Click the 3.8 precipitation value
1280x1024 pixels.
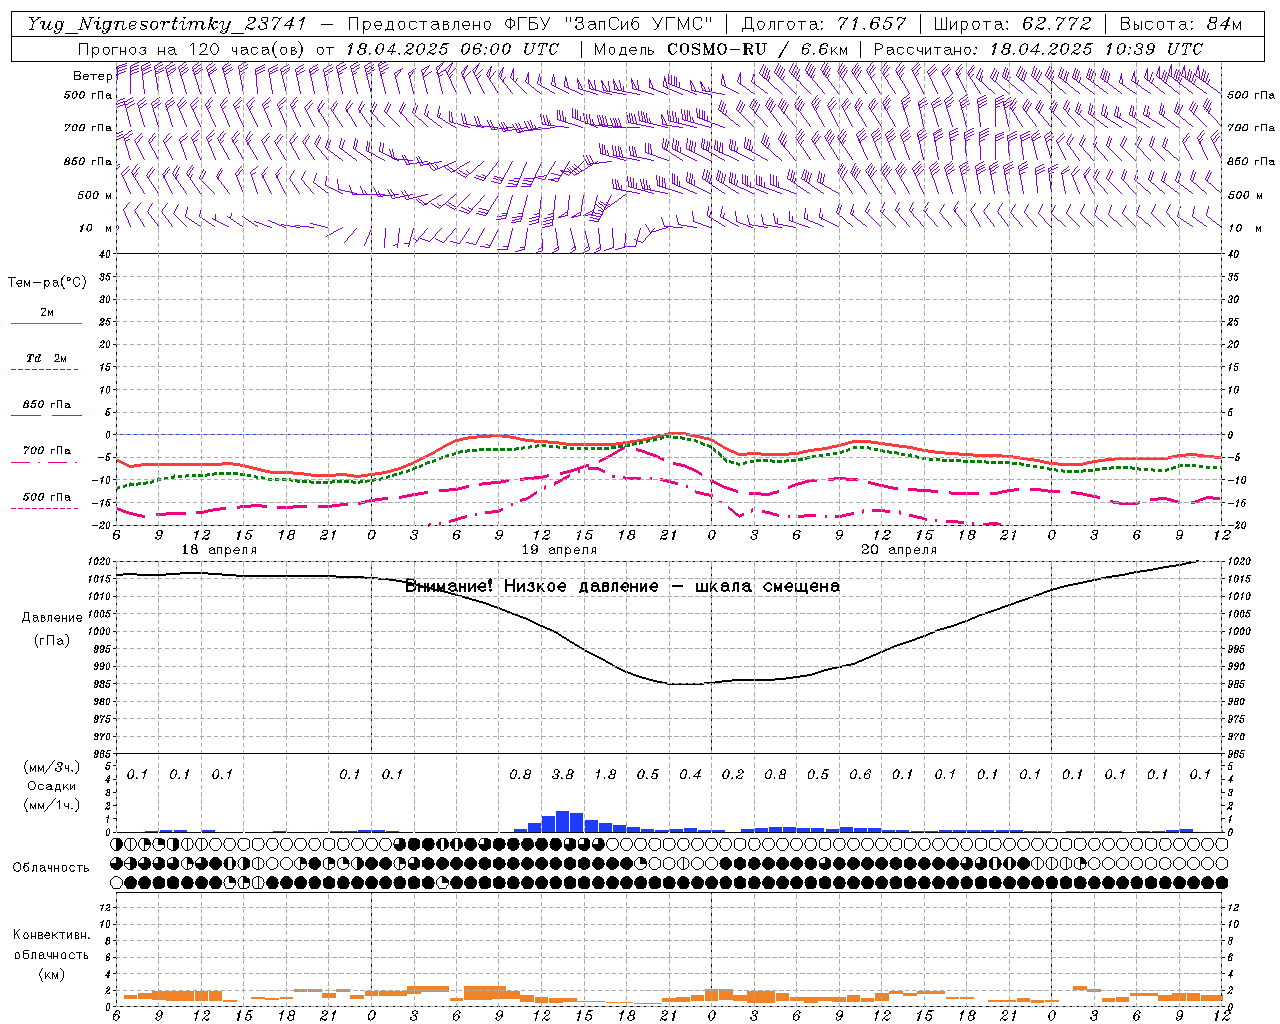point(563,774)
